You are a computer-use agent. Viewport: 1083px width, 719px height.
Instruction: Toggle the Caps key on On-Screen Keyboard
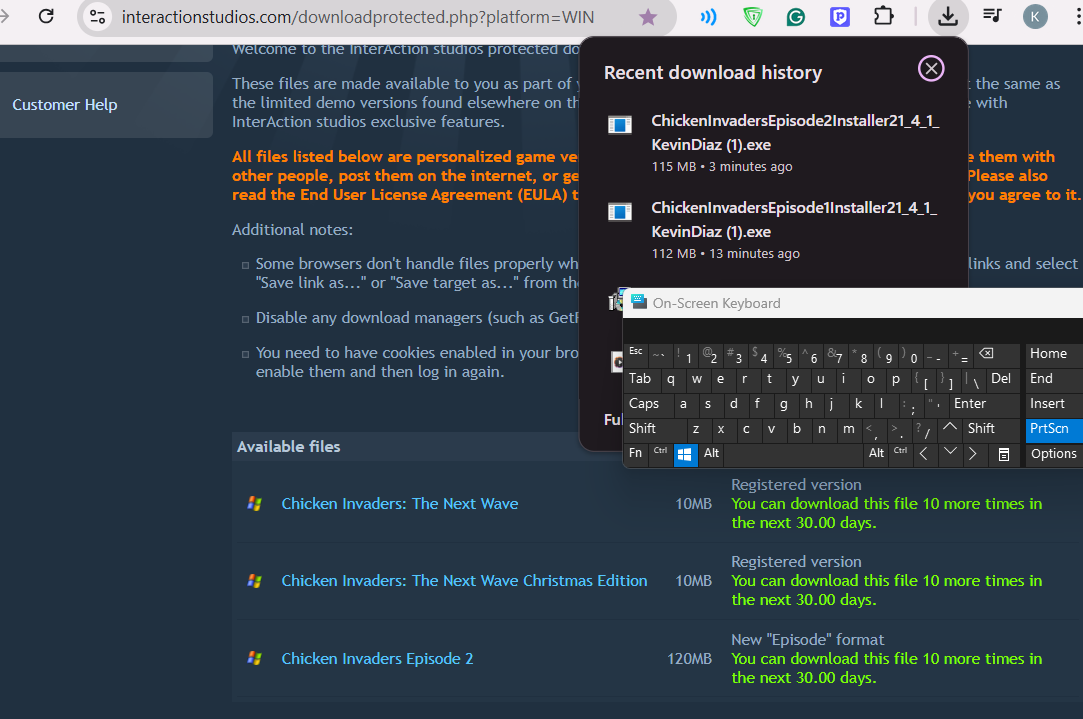click(x=644, y=404)
